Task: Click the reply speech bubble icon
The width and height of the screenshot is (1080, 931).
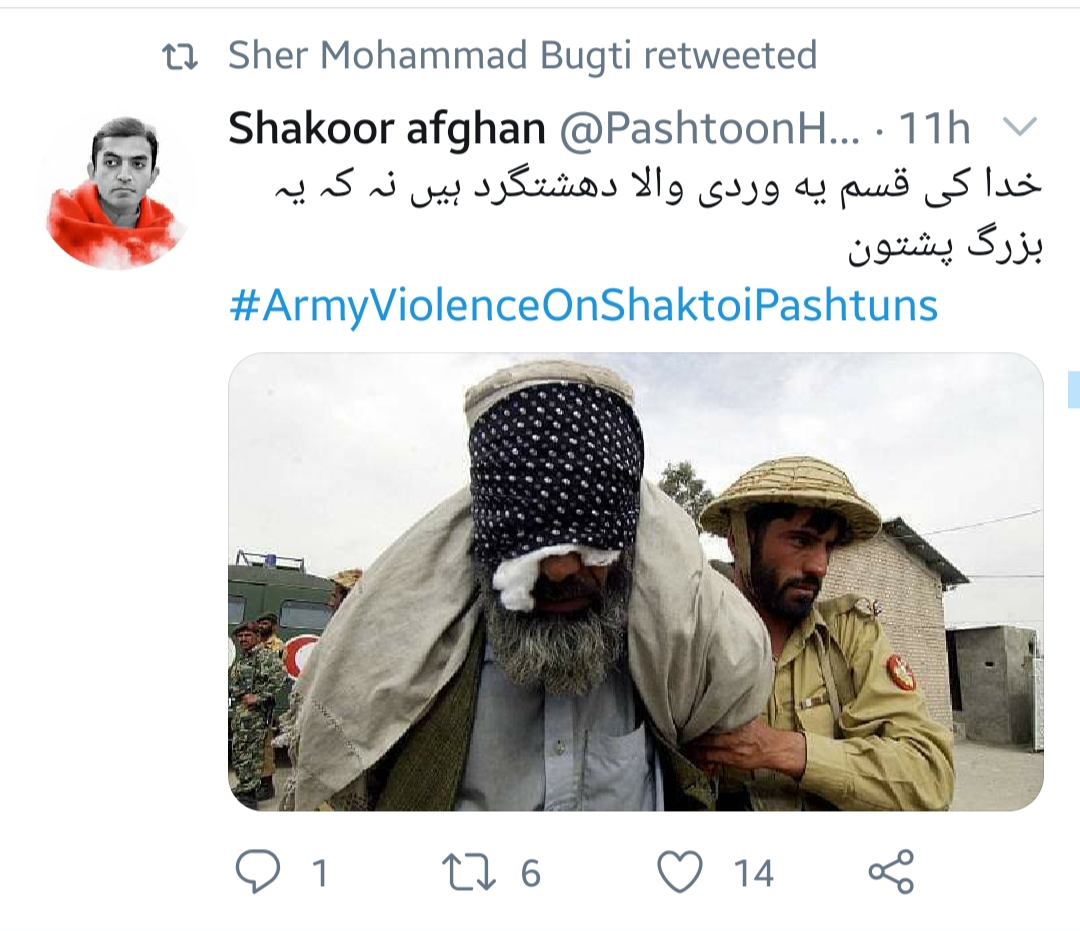Action: (x=258, y=872)
